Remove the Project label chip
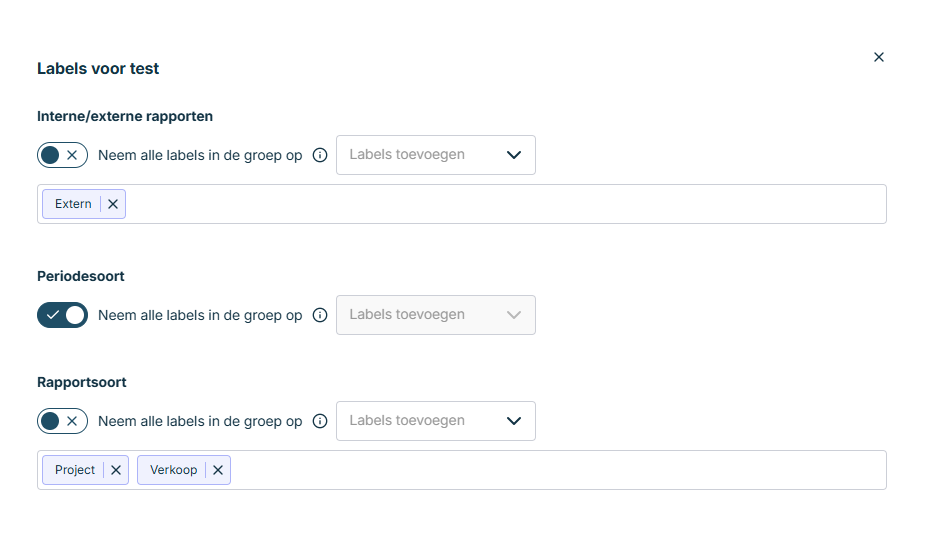The width and height of the screenshot is (930, 535). coord(116,470)
